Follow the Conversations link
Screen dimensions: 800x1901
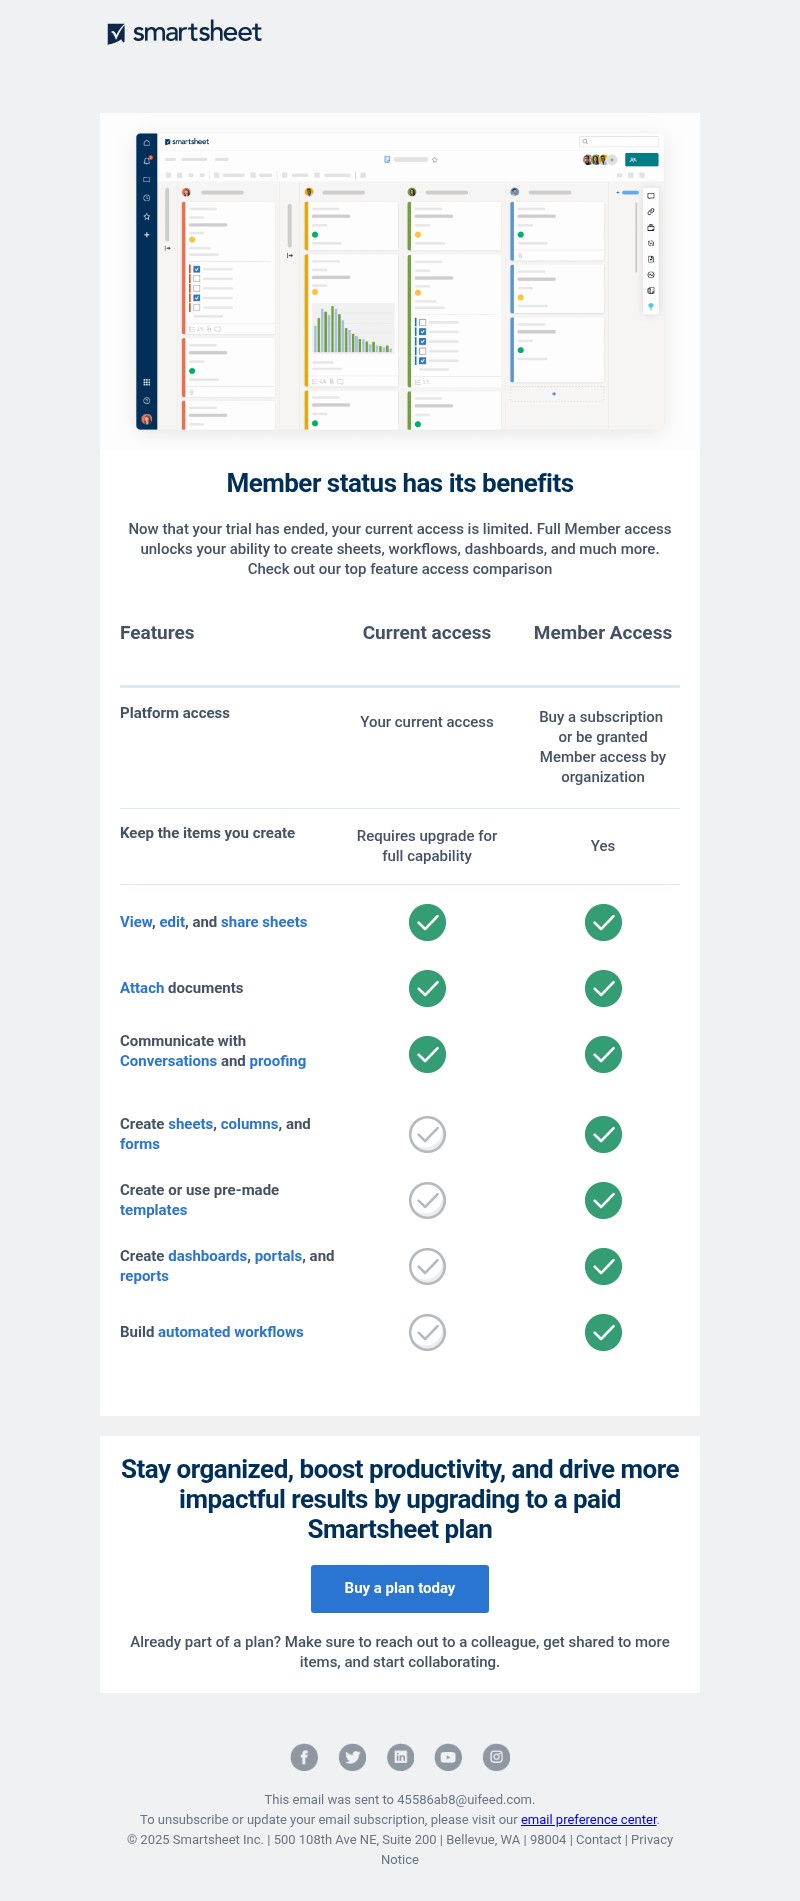coord(168,1061)
